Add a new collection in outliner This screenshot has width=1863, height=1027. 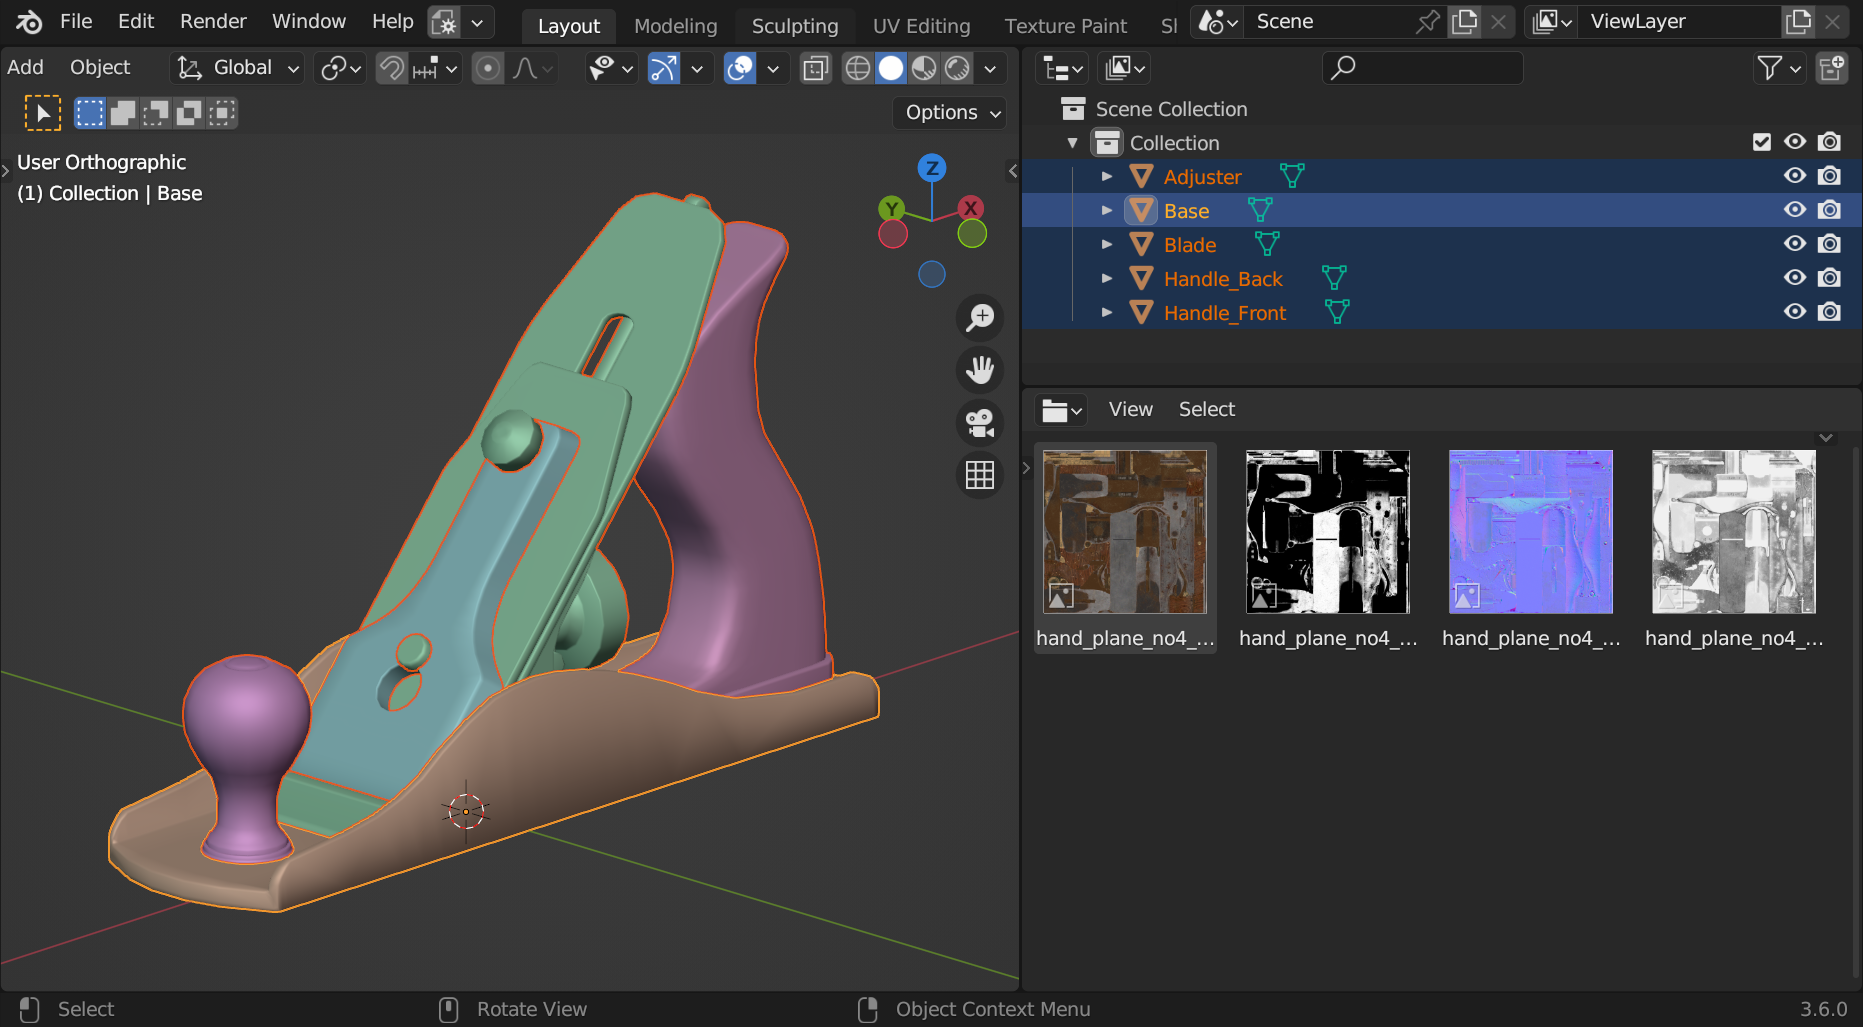1832,68
